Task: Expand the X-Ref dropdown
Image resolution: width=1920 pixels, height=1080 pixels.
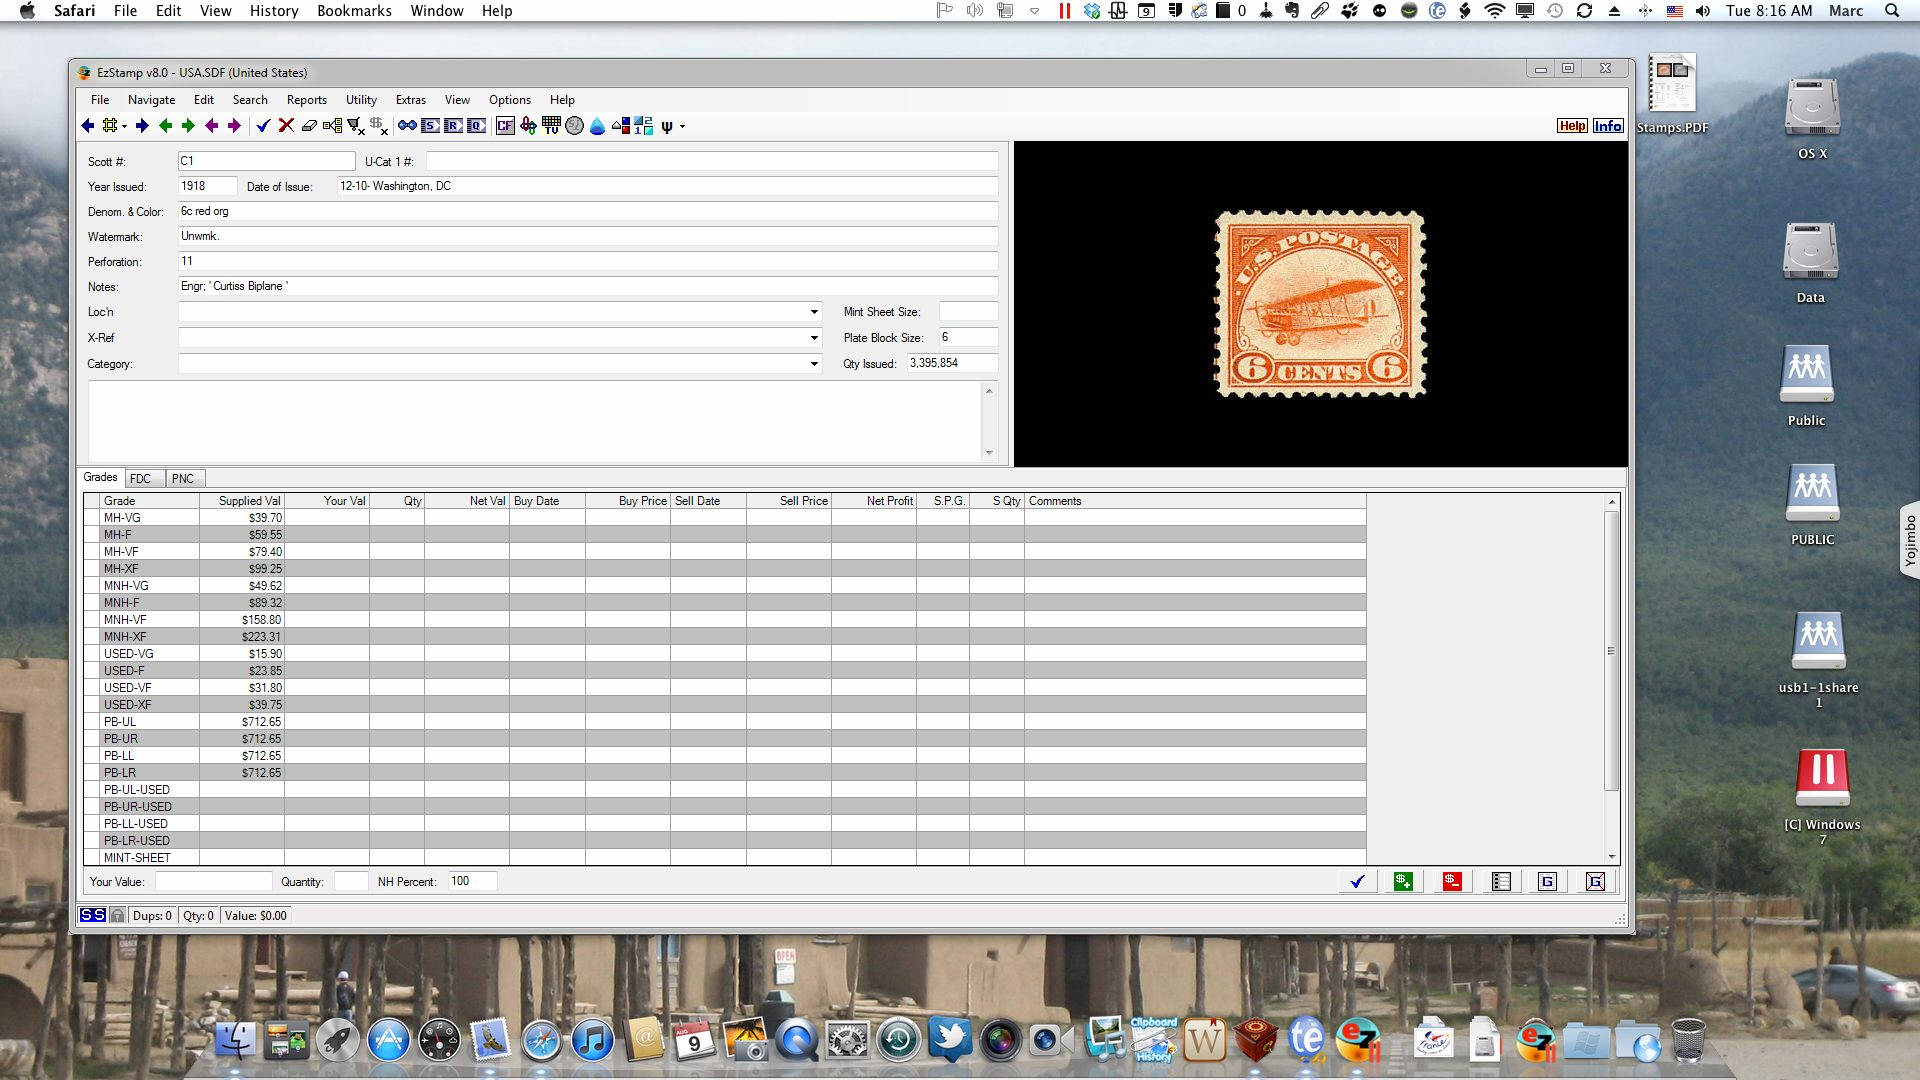Action: pos(814,338)
